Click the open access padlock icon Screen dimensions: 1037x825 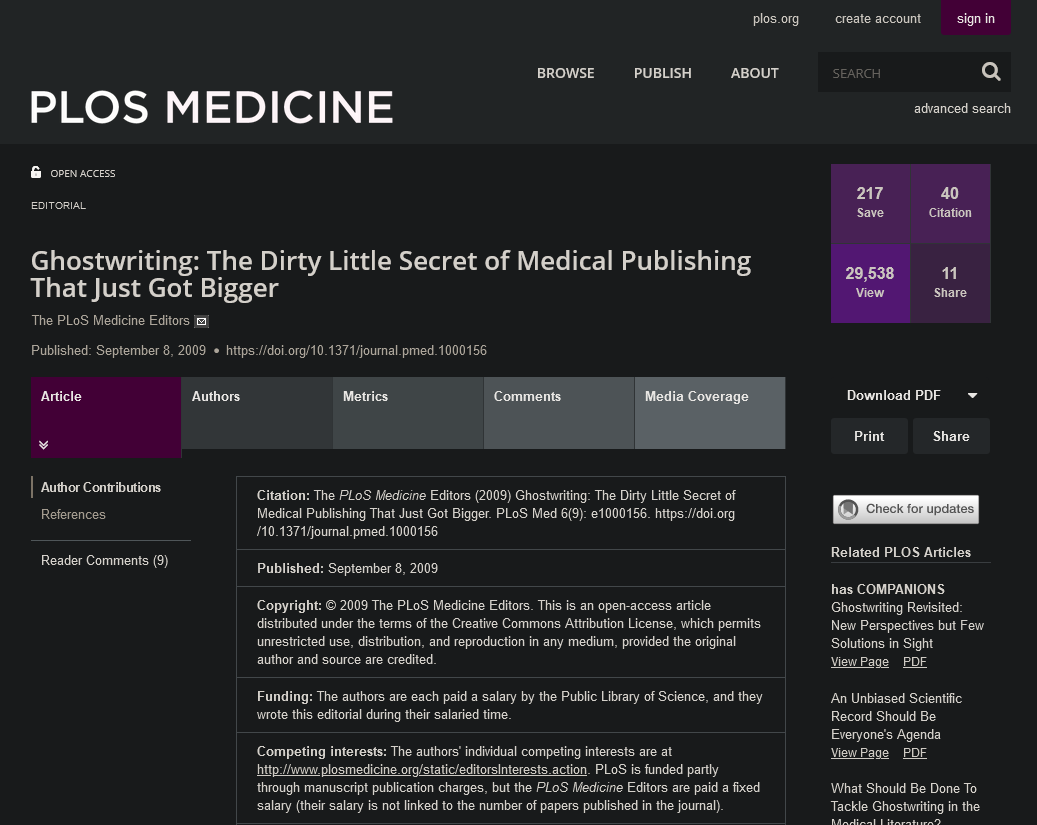pos(36,173)
